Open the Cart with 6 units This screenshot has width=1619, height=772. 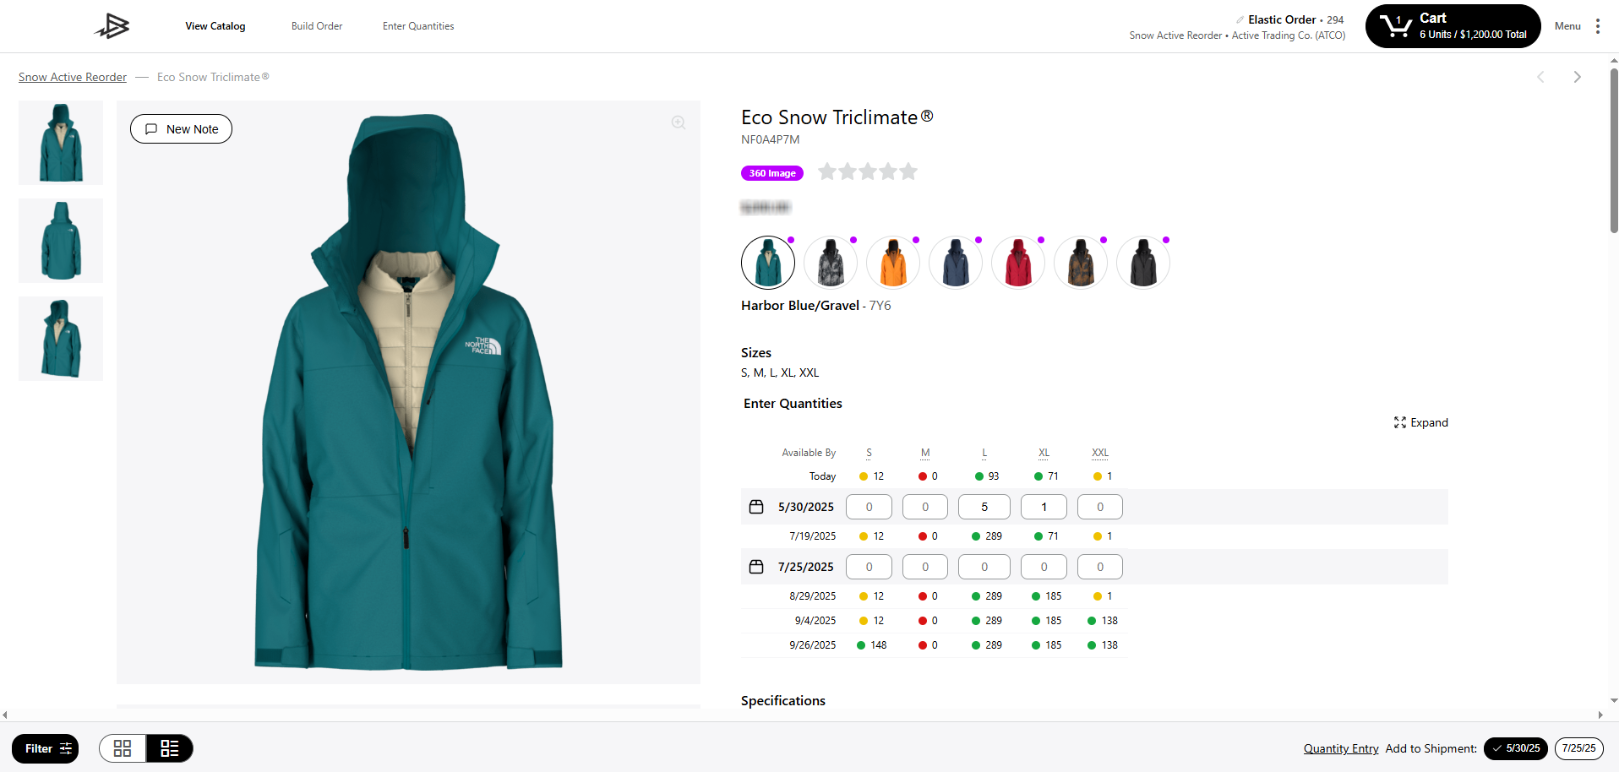tap(1452, 26)
